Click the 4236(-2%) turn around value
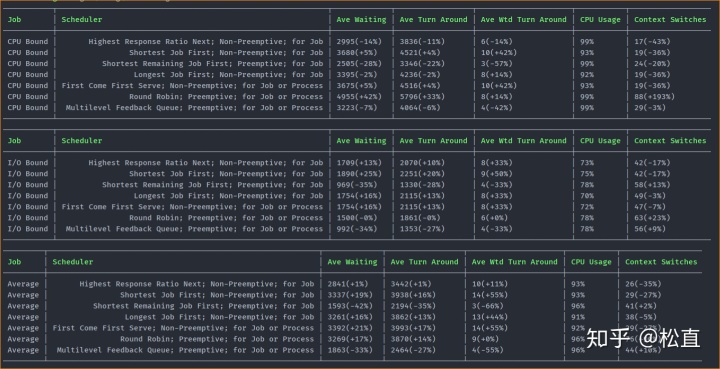The height and width of the screenshot is (369, 720). click(x=420, y=75)
